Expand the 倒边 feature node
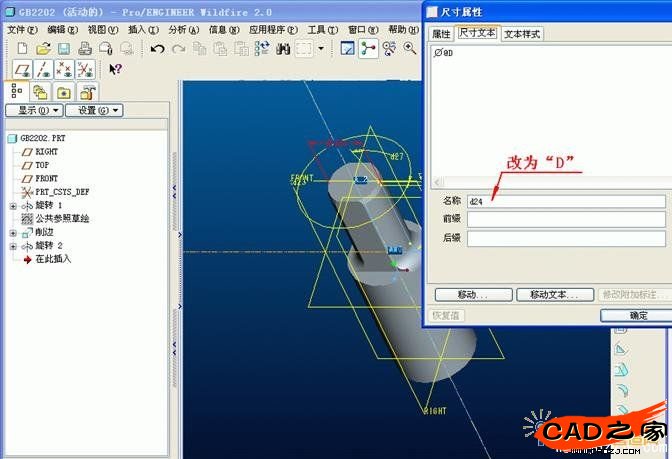This screenshot has width=672, height=459. 13,232
